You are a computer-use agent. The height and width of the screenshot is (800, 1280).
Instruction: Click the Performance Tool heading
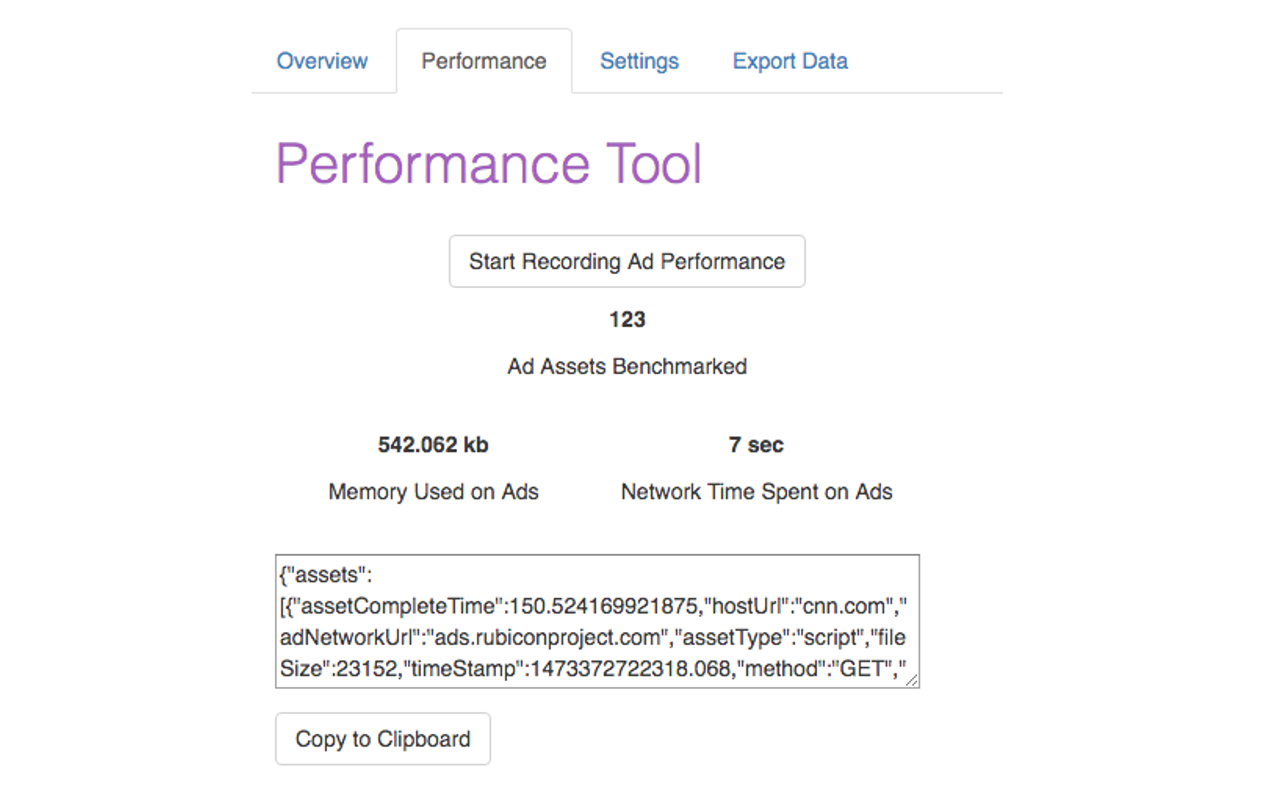point(489,164)
